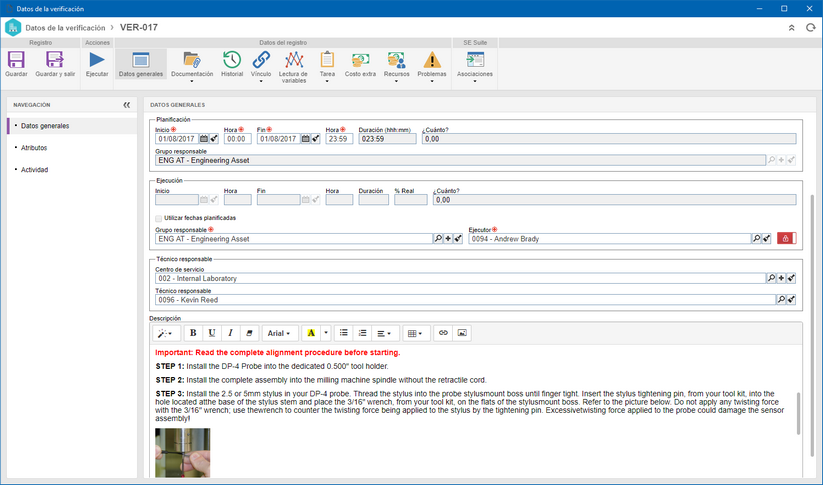Clear Técnico responsable field
Viewport: 823px width, 485px height.
pyautogui.click(x=791, y=300)
